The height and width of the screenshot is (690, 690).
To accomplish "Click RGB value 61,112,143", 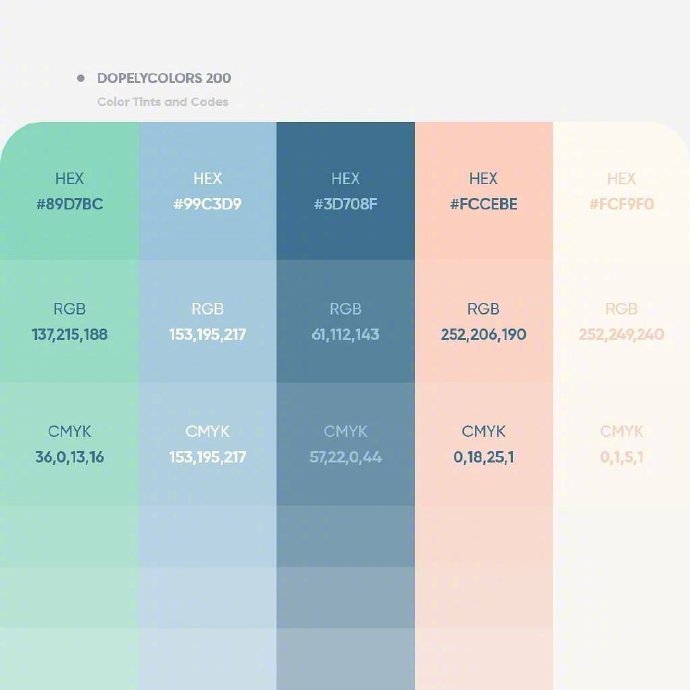I will click(x=345, y=335).
